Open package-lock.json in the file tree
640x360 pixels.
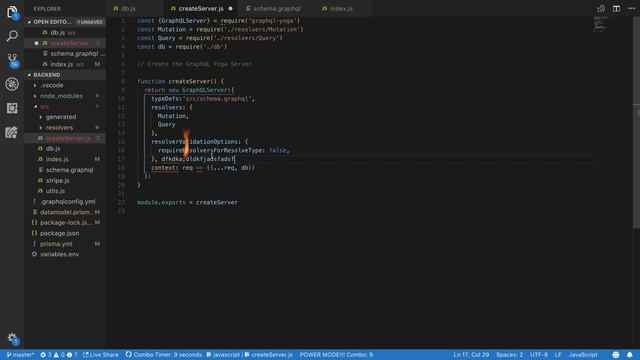click(65, 223)
